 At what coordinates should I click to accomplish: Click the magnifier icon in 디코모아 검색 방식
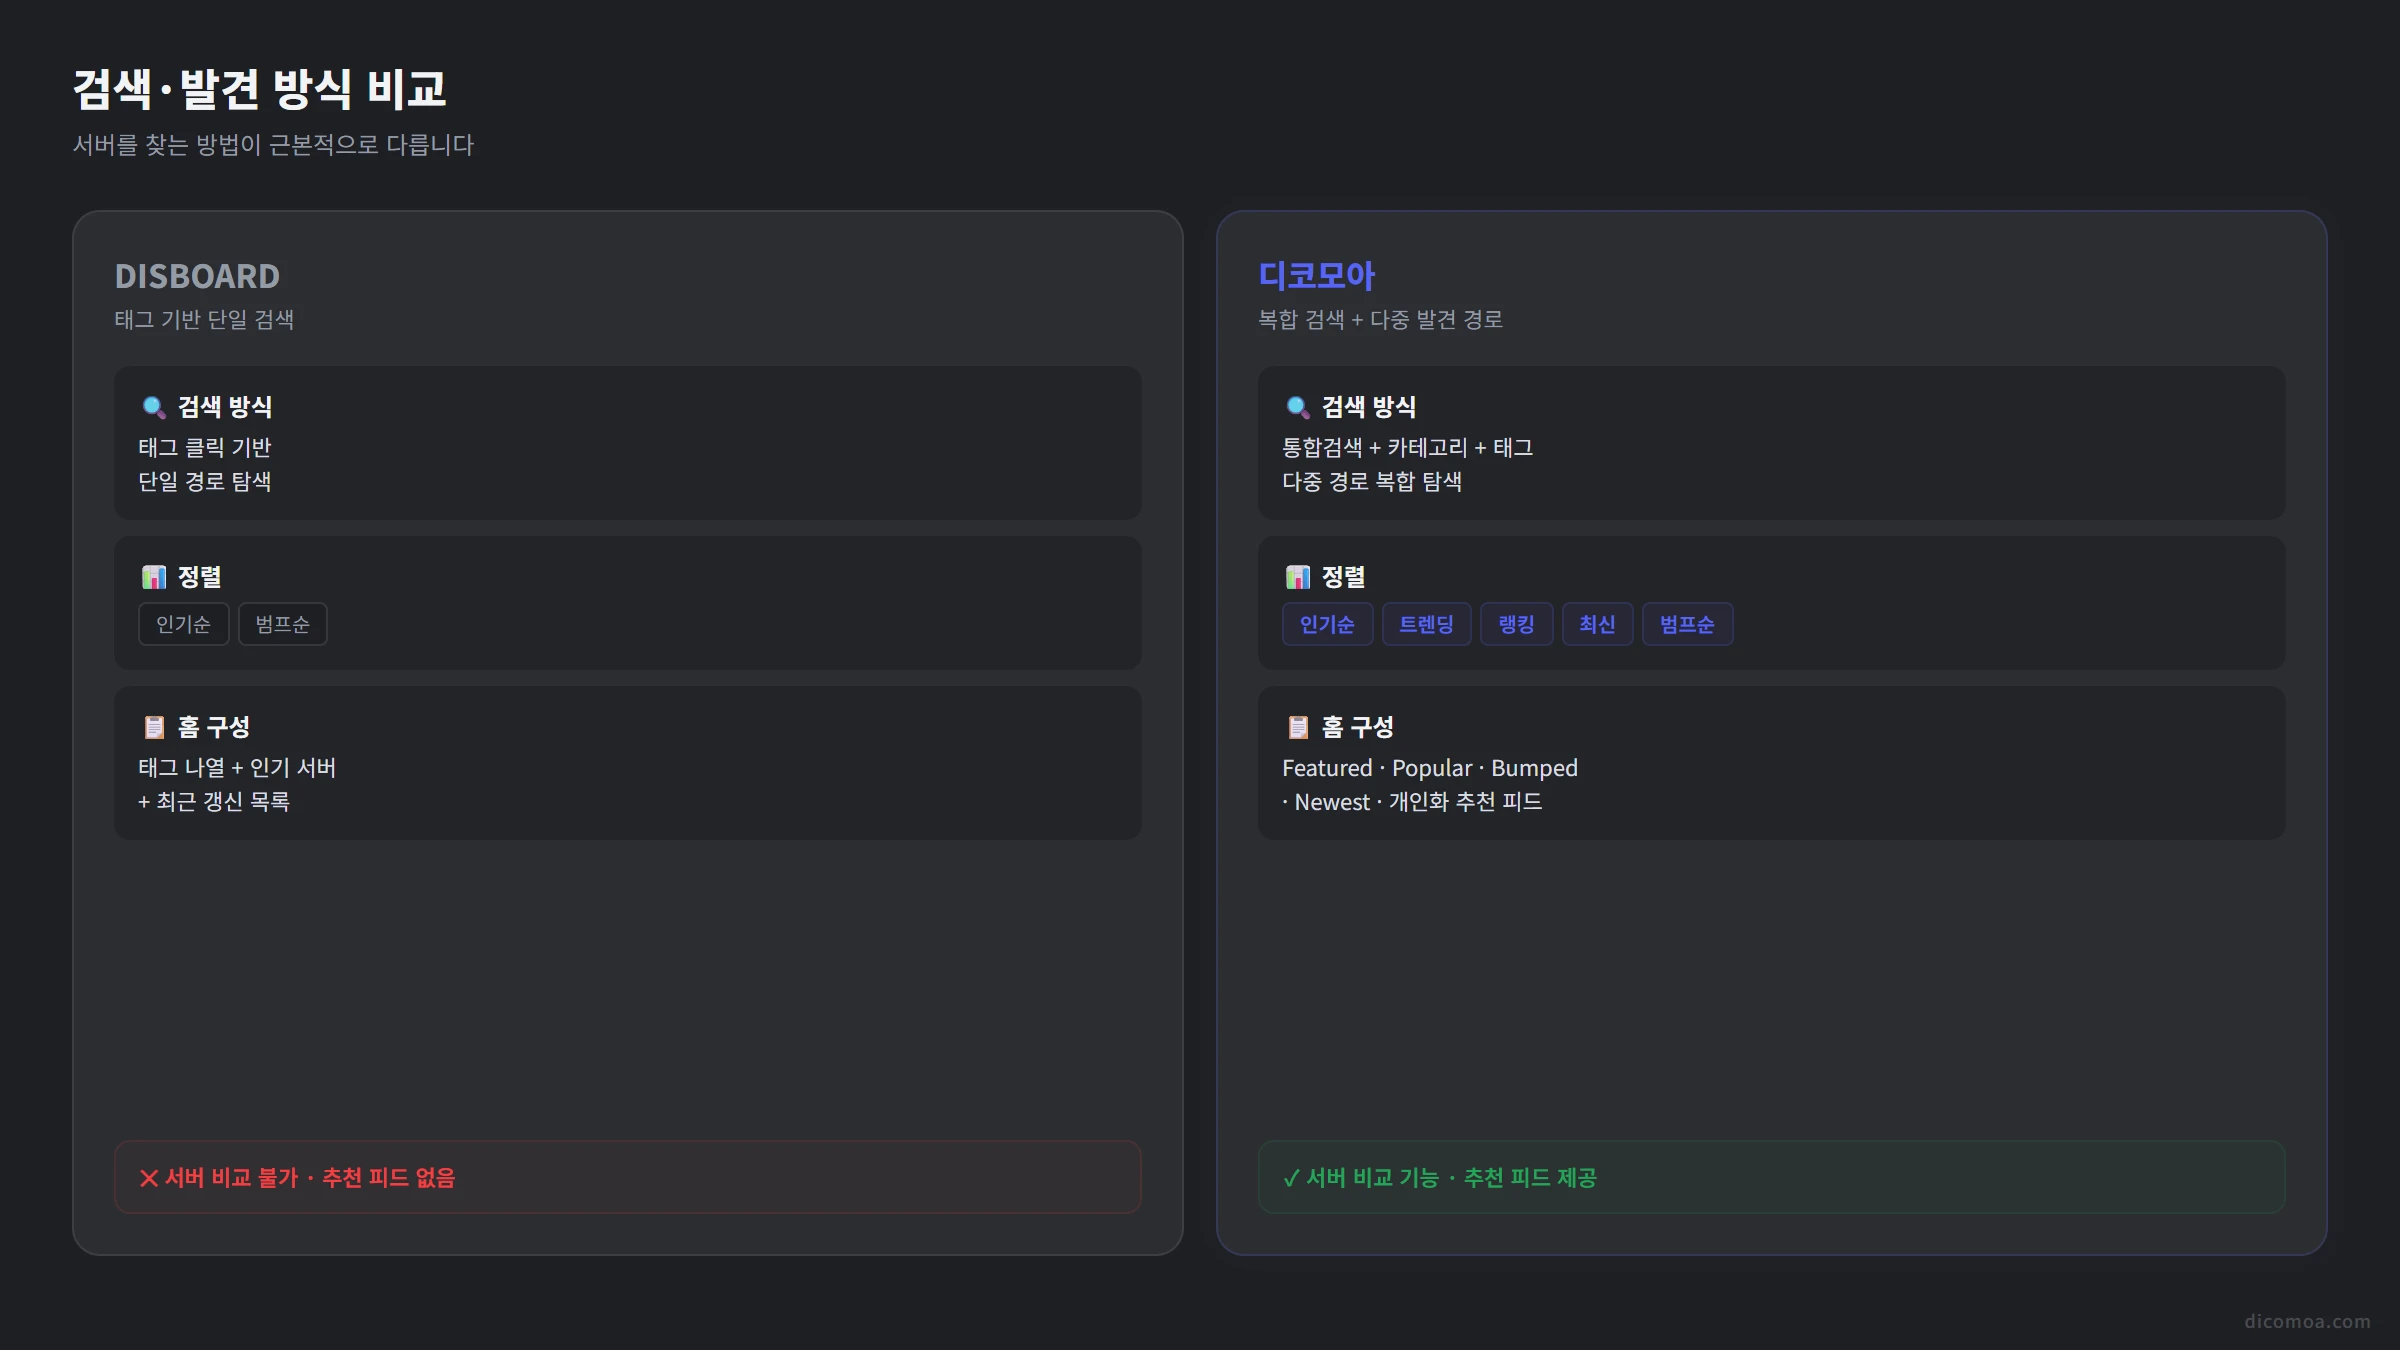click(1297, 407)
